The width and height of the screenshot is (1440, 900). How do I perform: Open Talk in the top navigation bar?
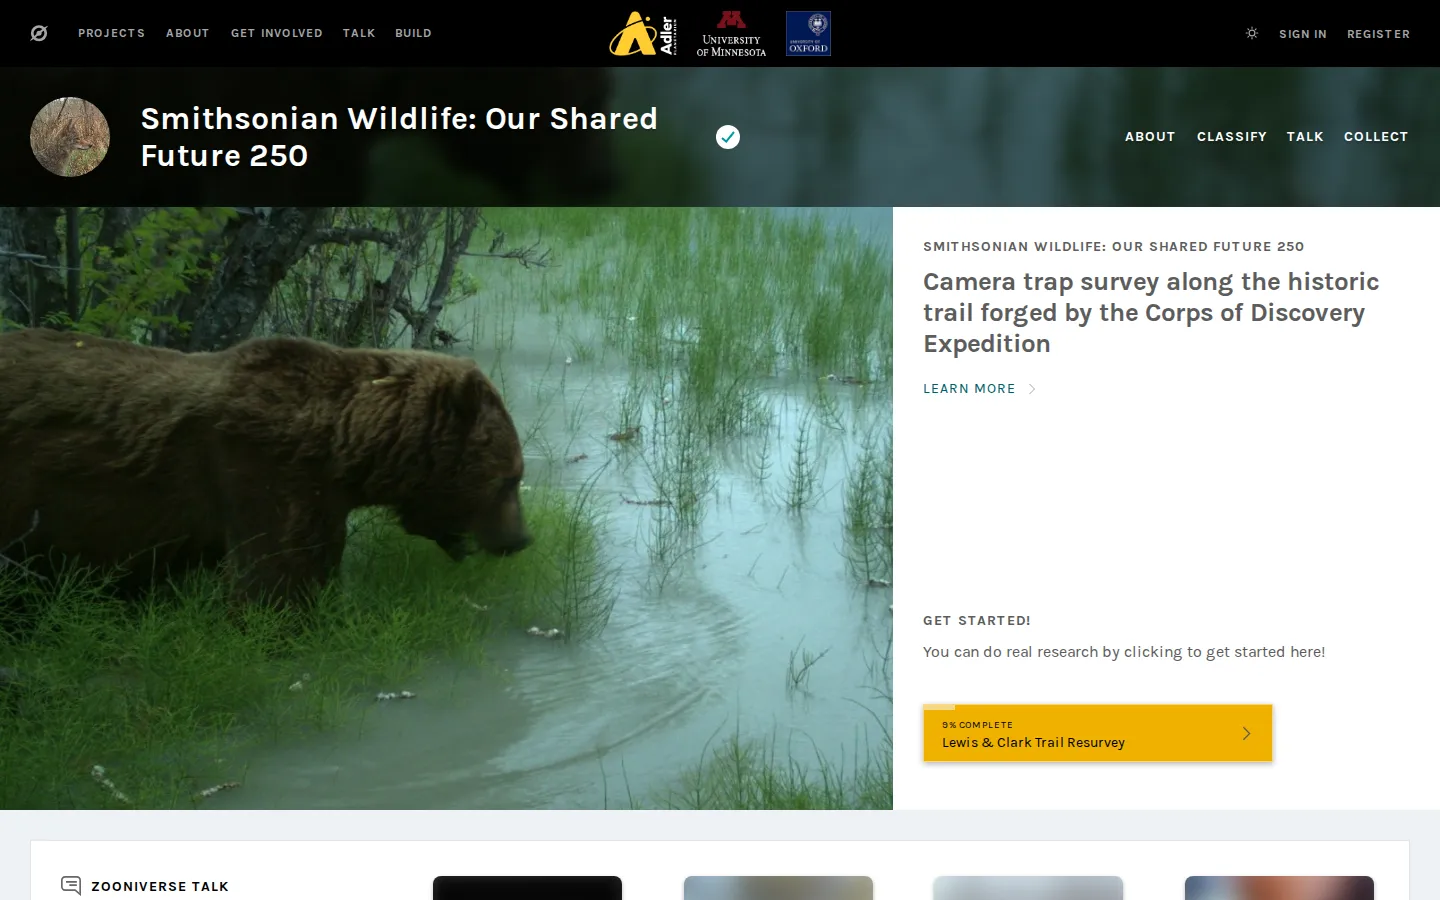359,33
